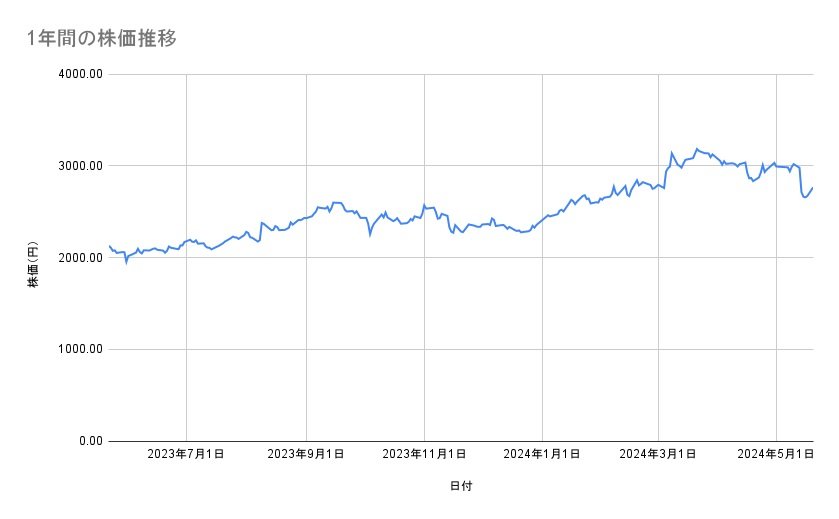Viewport: 839px width, 519px height.
Task: Click the 2024年1月1日 date label
Action: point(542,455)
